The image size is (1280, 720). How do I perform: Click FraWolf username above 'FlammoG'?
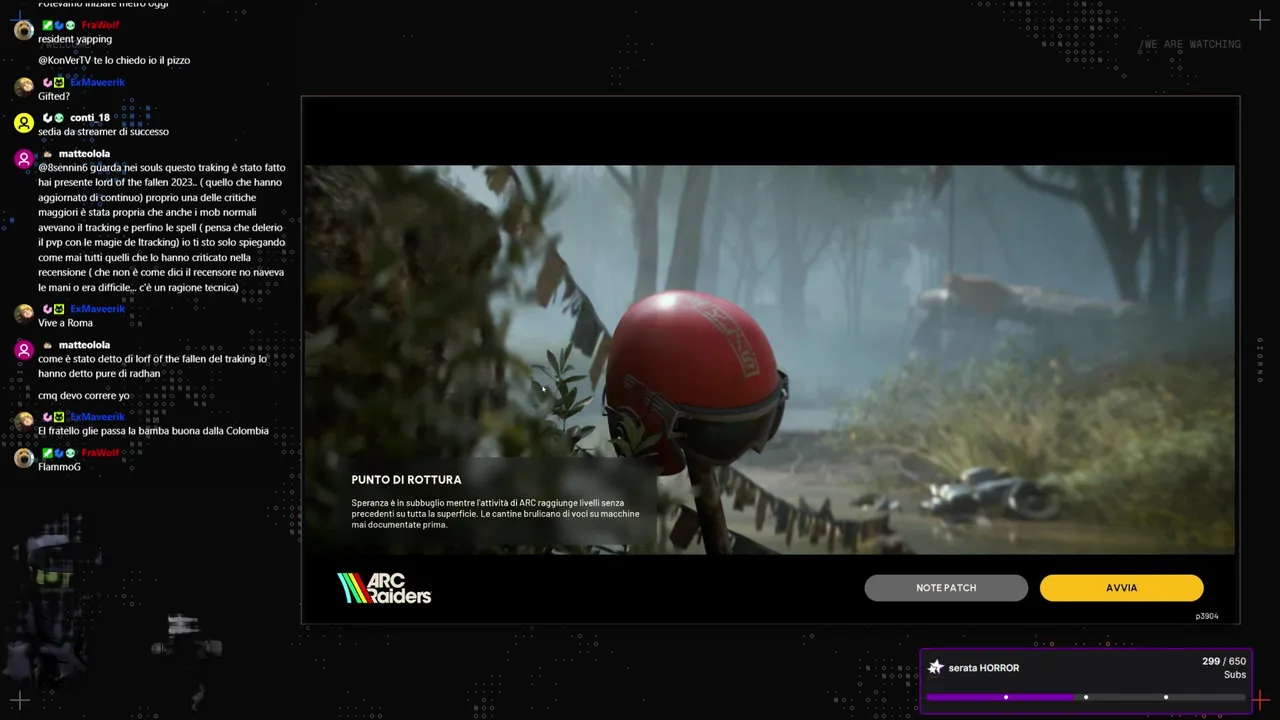[x=100, y=453]
